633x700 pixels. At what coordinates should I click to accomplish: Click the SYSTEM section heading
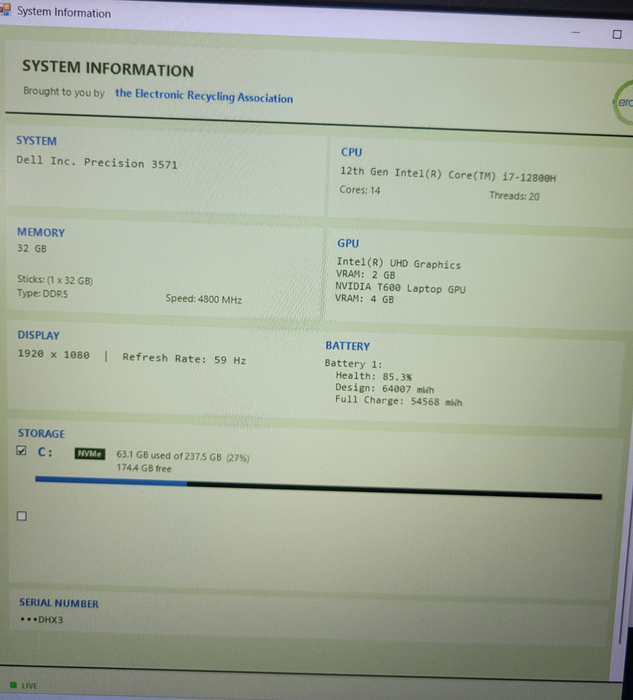point(37,141)
